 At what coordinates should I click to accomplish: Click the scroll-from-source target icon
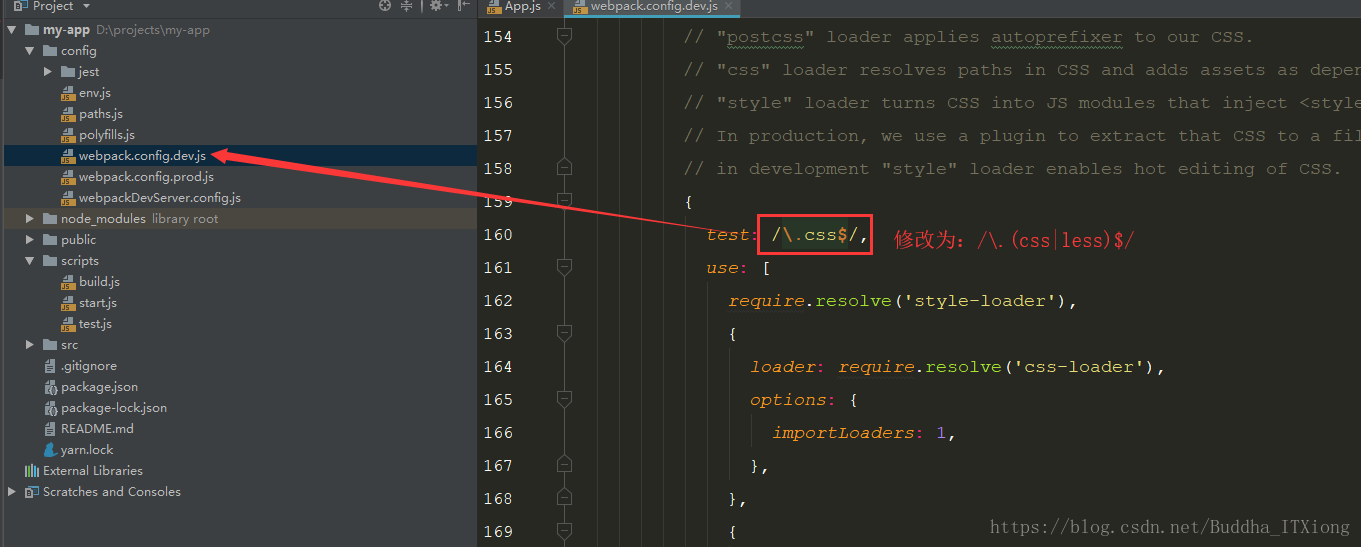point(385,6)
